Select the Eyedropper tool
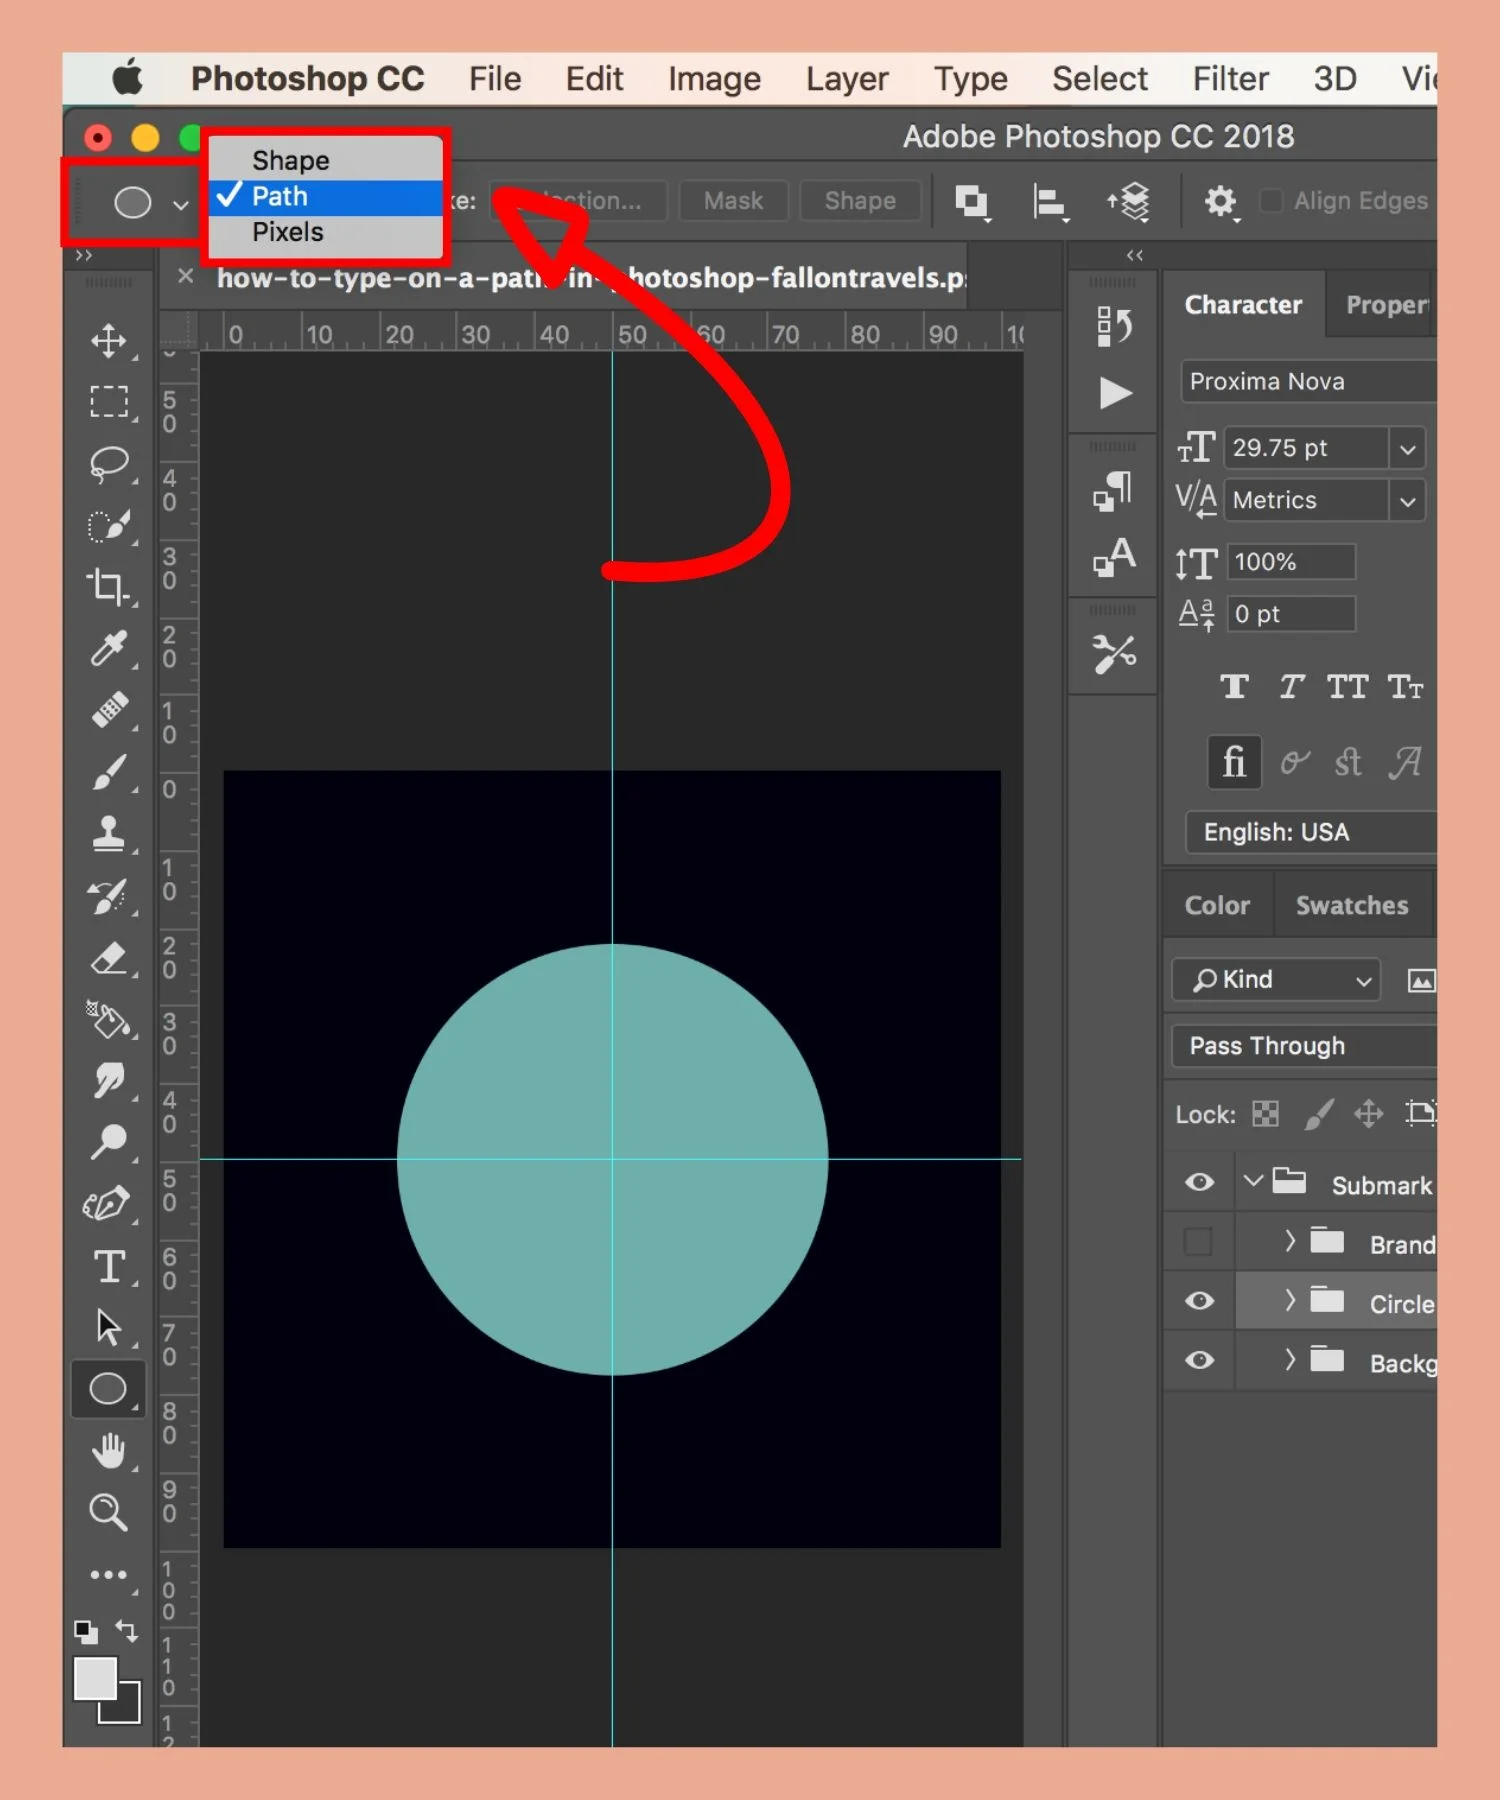Image resolution: width=1500 pixels, height=1800 pixels. coord(109,649)
